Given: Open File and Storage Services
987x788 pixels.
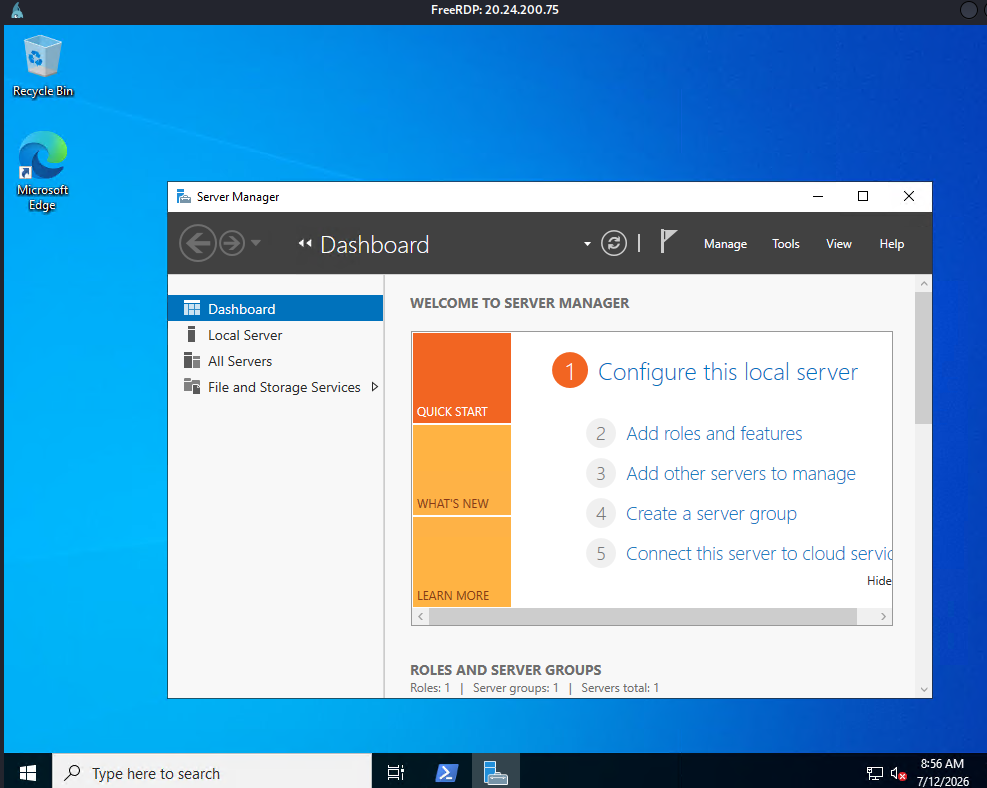Looking at the screenshot, I should [x=276, y=386].
